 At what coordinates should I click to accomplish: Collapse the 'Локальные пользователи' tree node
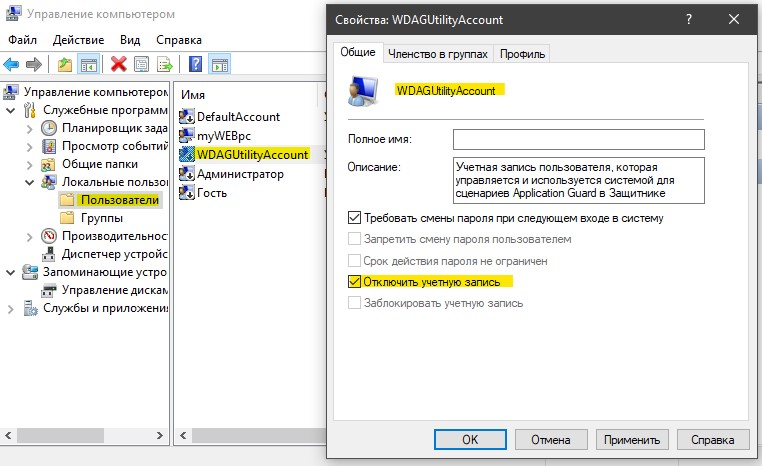tap(30, 183)
